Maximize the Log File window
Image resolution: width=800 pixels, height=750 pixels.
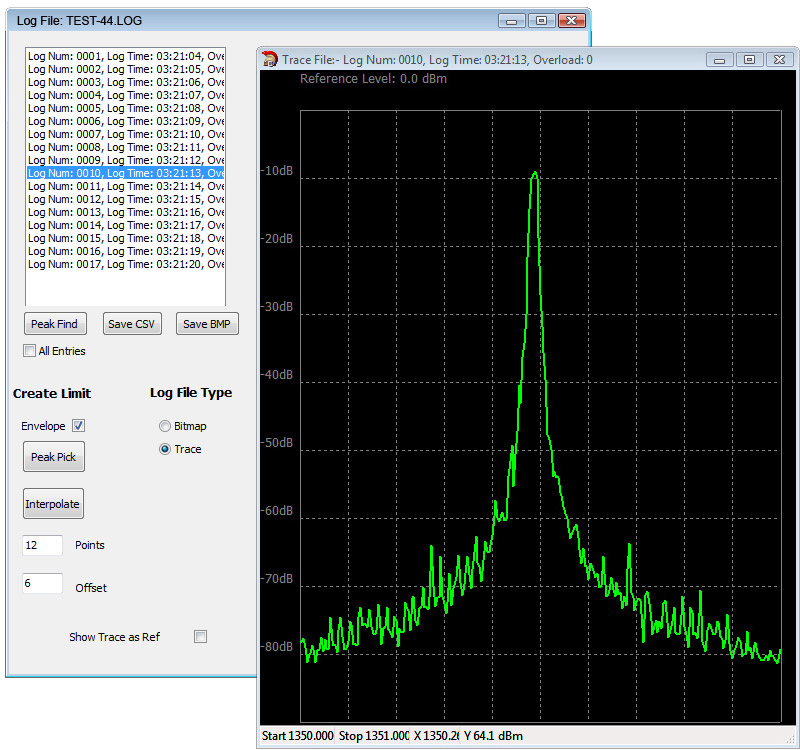coord(541,20)
